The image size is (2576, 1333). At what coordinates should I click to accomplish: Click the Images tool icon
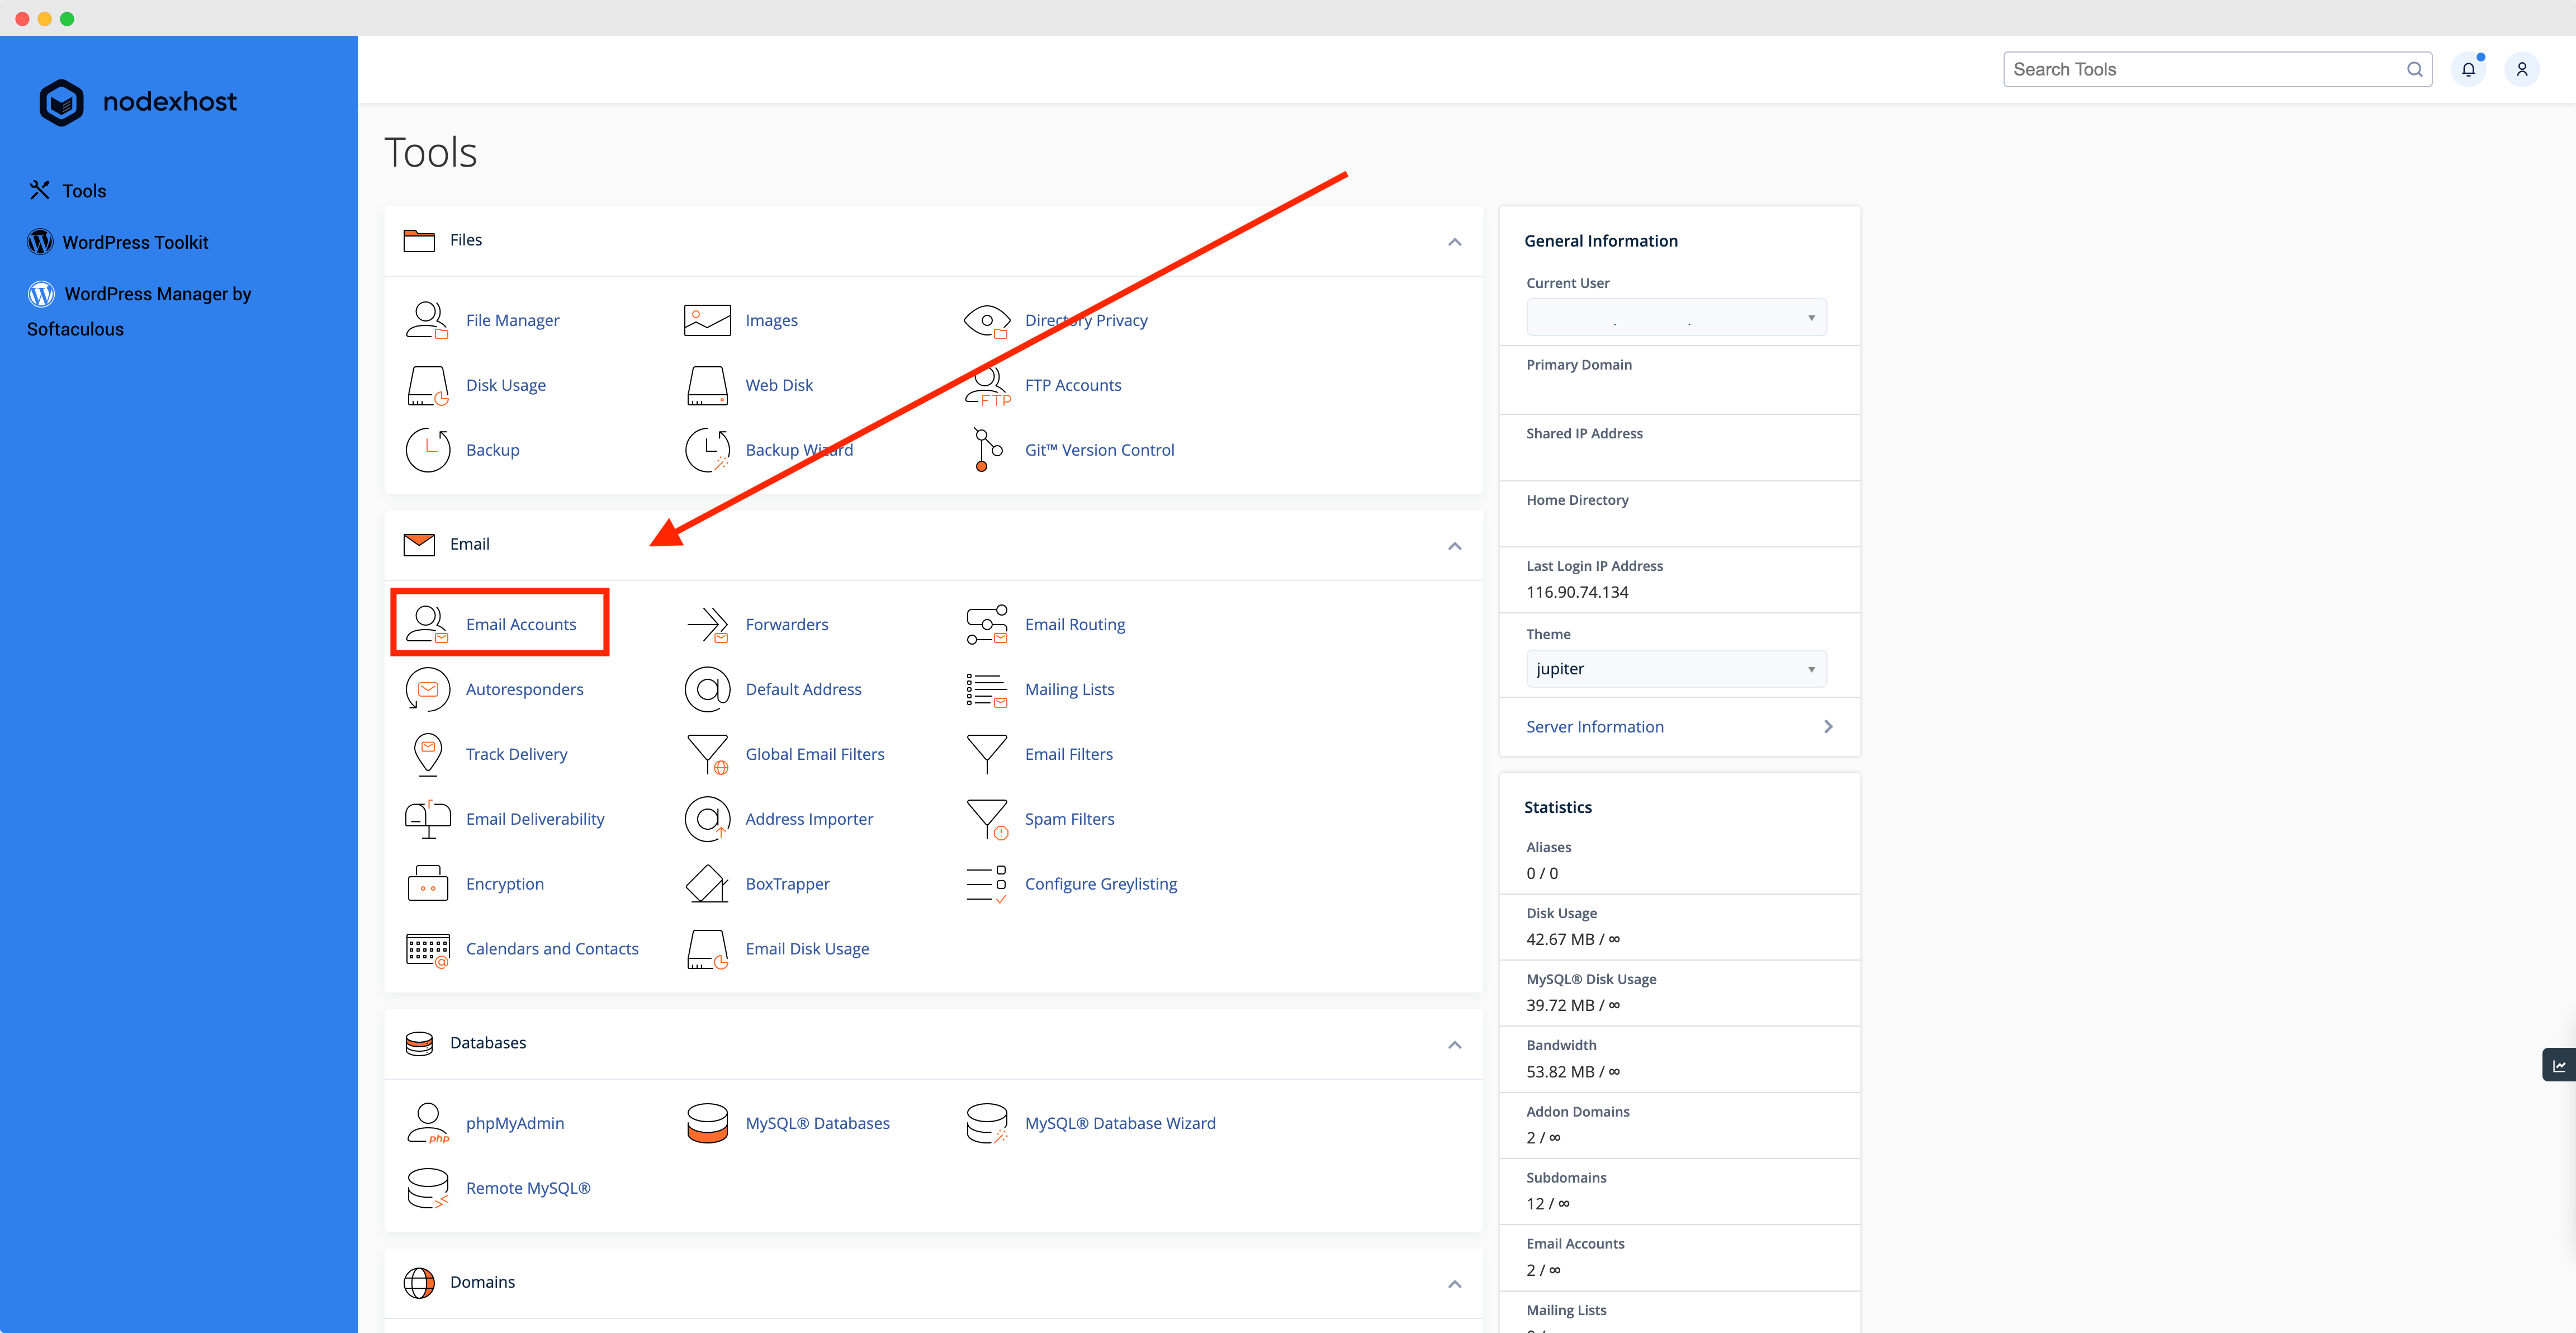click(707, 320)
